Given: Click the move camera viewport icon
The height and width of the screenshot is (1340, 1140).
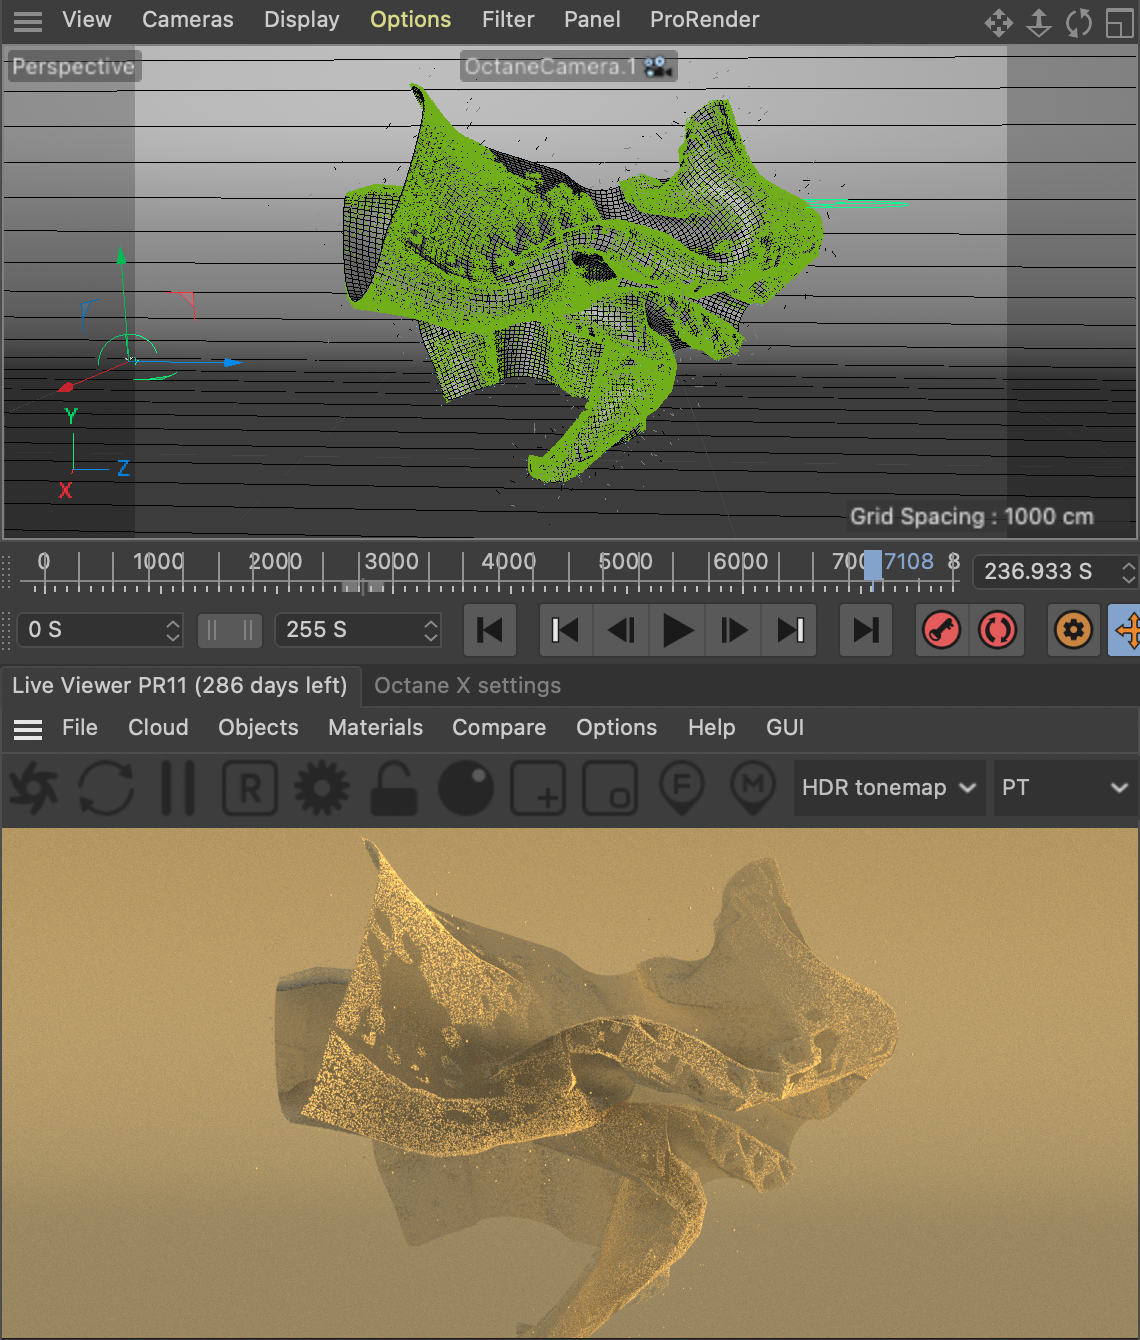Looking at the screenshot, I should [999, 22].
